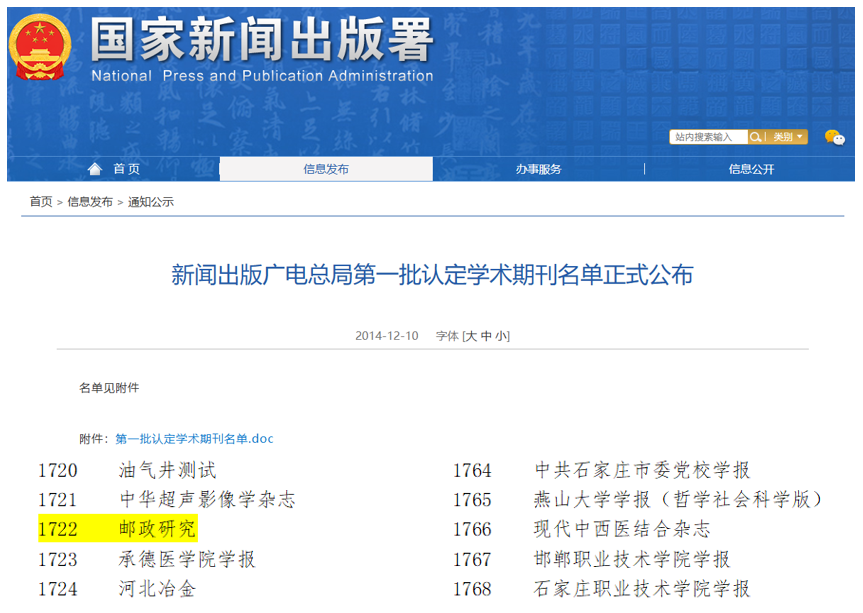Click the 国家新闻出版署 site title

coord(262,40)
